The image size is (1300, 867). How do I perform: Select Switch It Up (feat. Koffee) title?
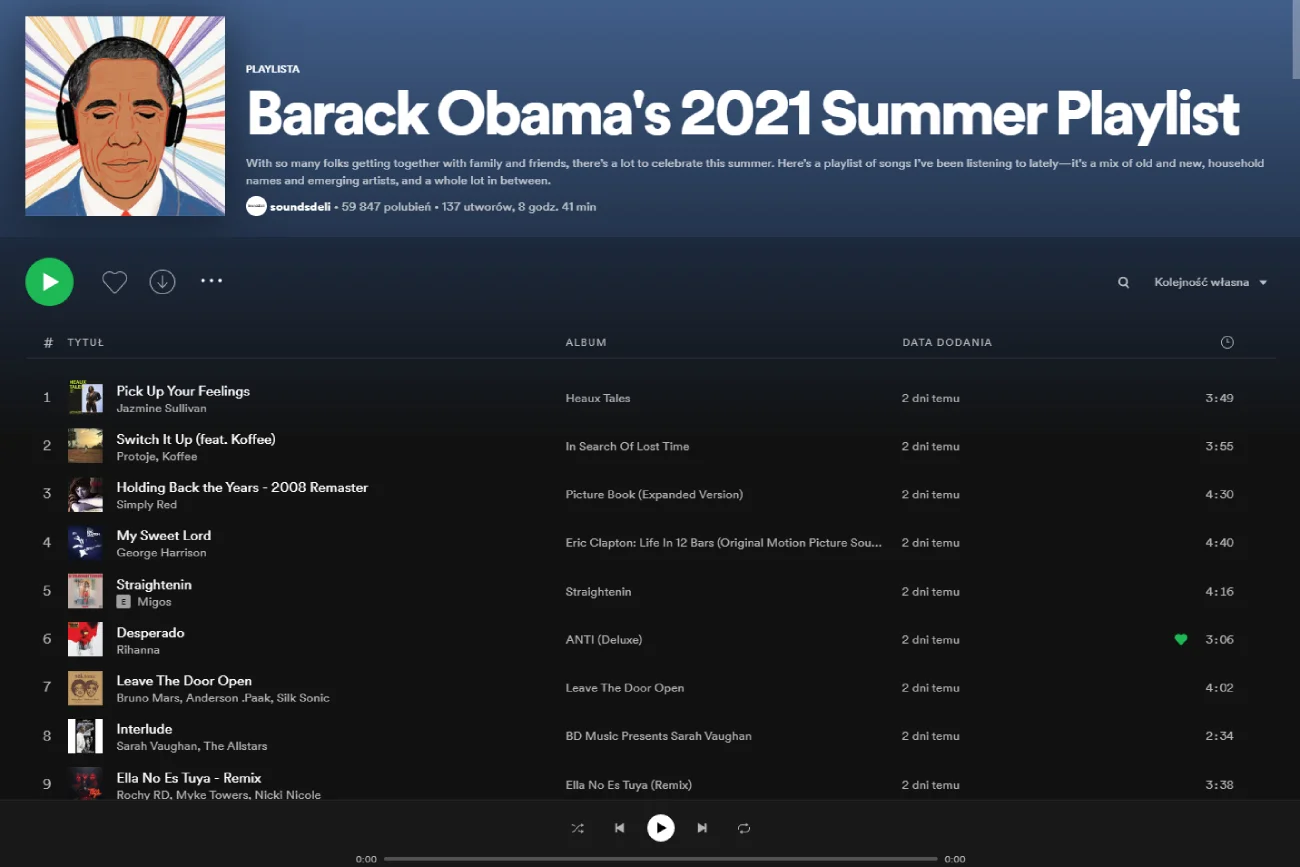196,439
